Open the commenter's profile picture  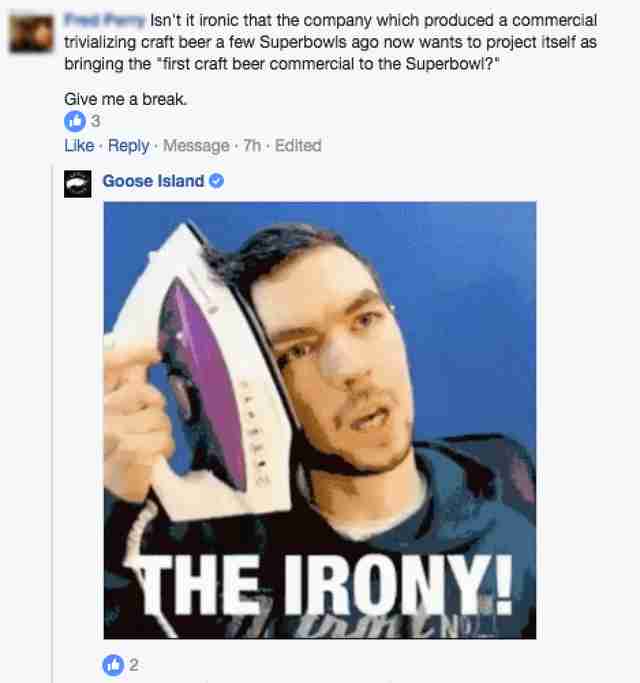click(32, 34)
